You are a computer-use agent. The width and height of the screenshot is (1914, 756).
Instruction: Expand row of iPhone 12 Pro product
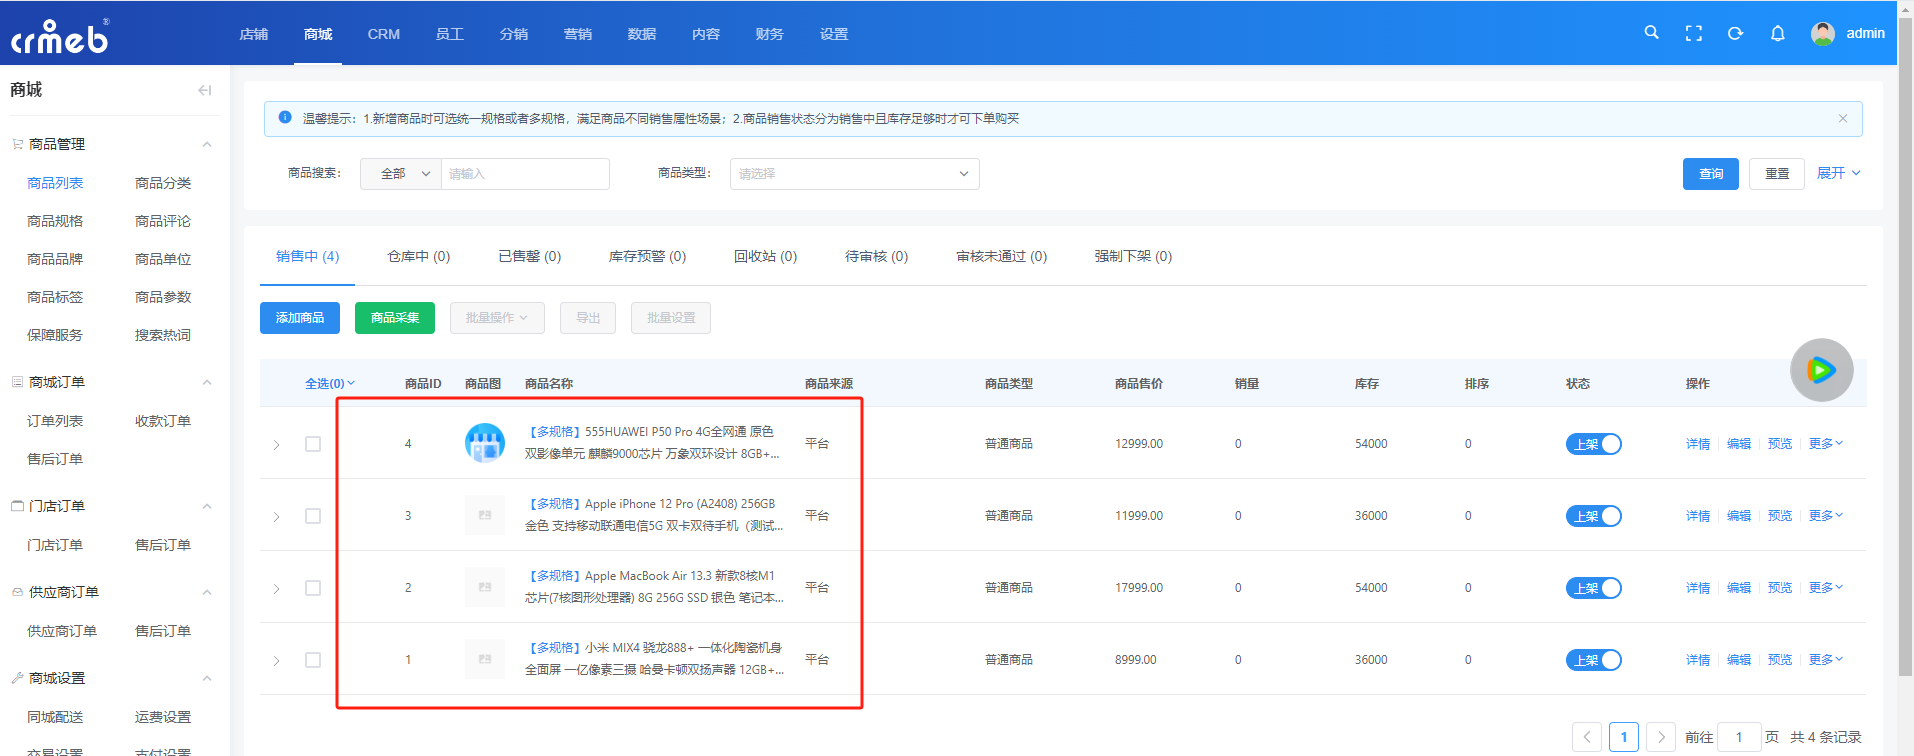[x=277, y=517]
